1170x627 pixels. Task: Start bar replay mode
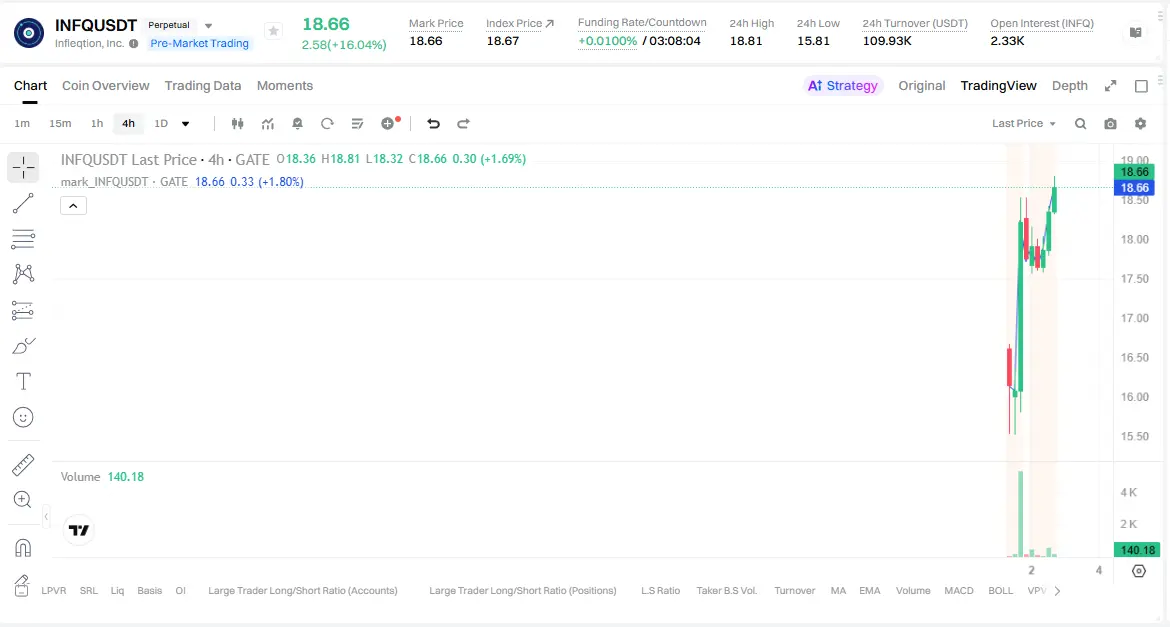[327, 123]
